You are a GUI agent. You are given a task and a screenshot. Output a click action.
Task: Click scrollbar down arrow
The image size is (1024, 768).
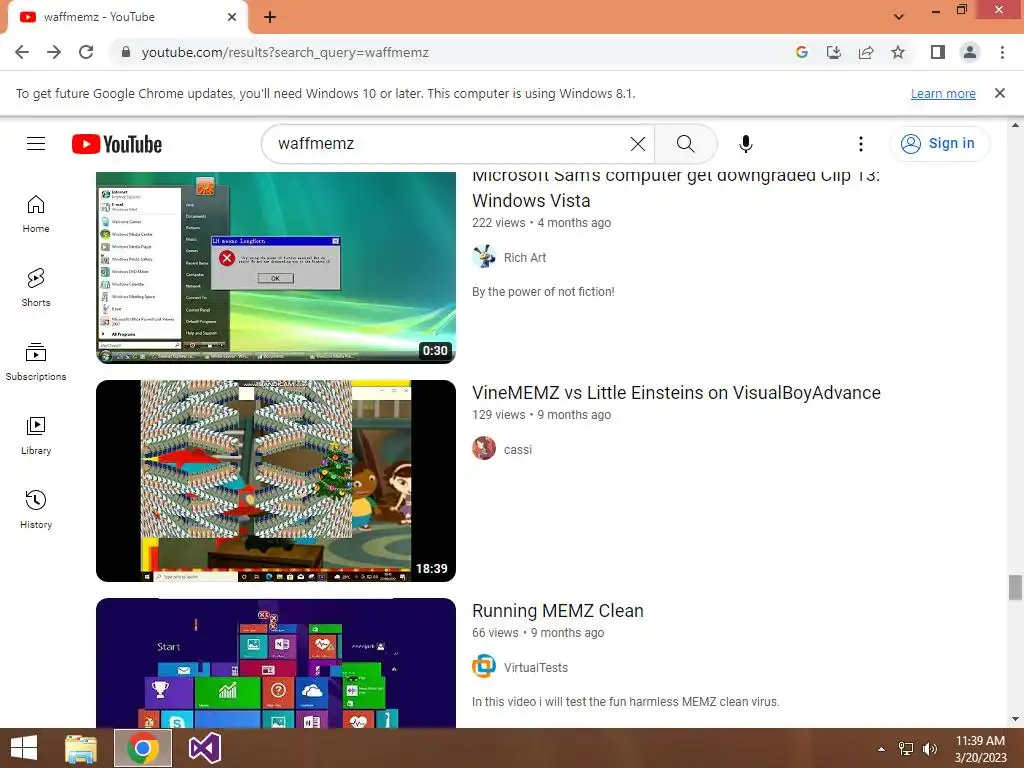click(1015, 719)
